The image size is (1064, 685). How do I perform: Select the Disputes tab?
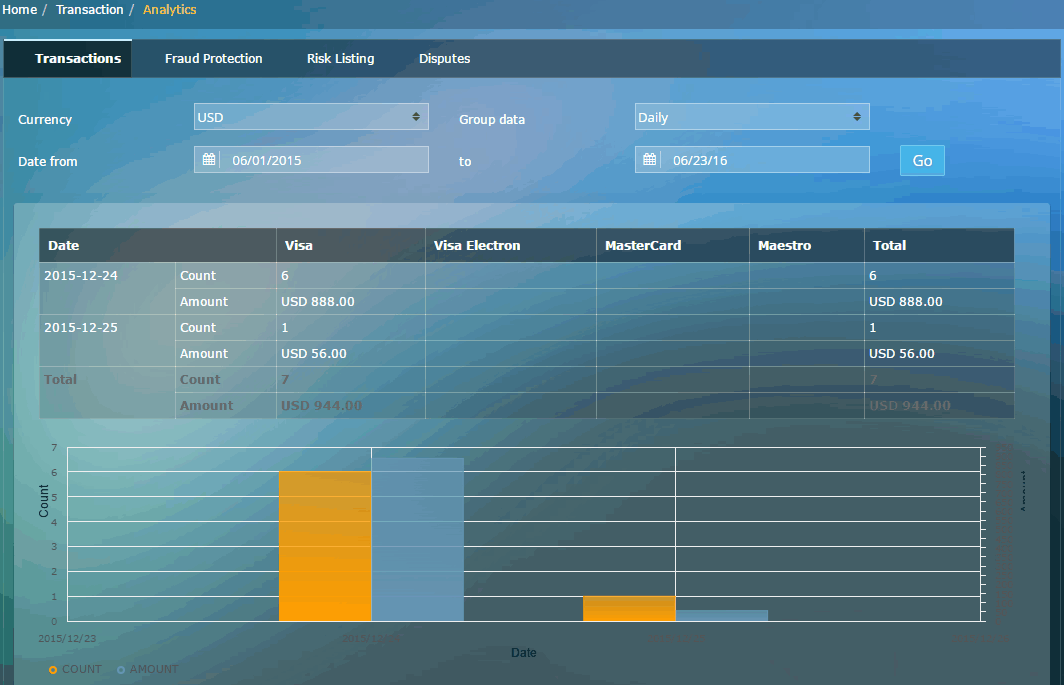coord(444,59)
